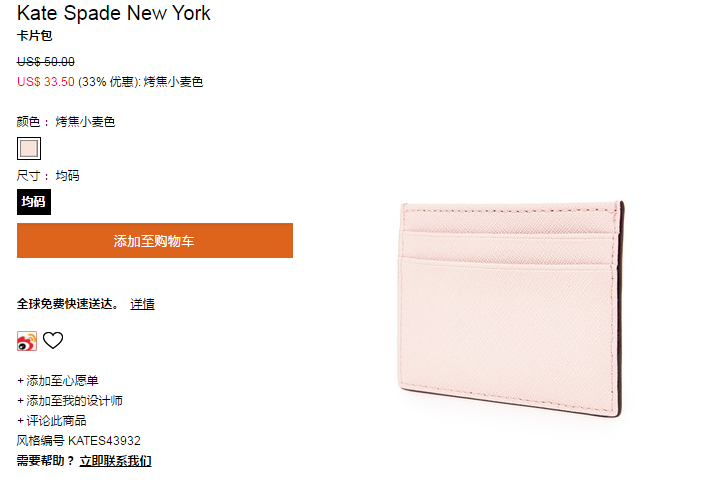Click the 全球免费快速送达 shipping text
The width and height of the screenshot is (715, 485).
67,304
